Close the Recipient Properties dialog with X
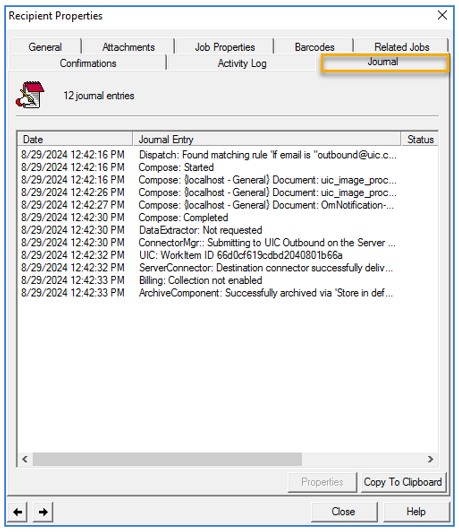Screen dimensions: 459x532 (442, 15)
